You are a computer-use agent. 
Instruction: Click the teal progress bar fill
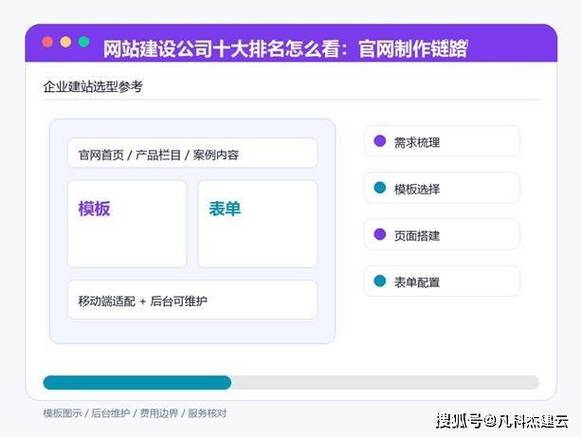click(x=137, y=382)
